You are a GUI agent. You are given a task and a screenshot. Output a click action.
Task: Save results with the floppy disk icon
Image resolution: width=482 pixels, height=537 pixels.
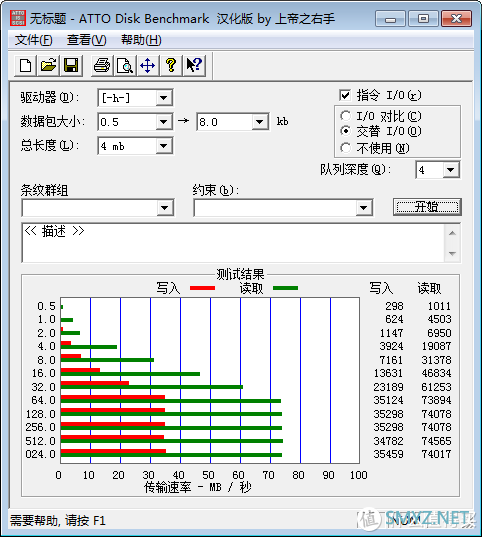[71, 65]
